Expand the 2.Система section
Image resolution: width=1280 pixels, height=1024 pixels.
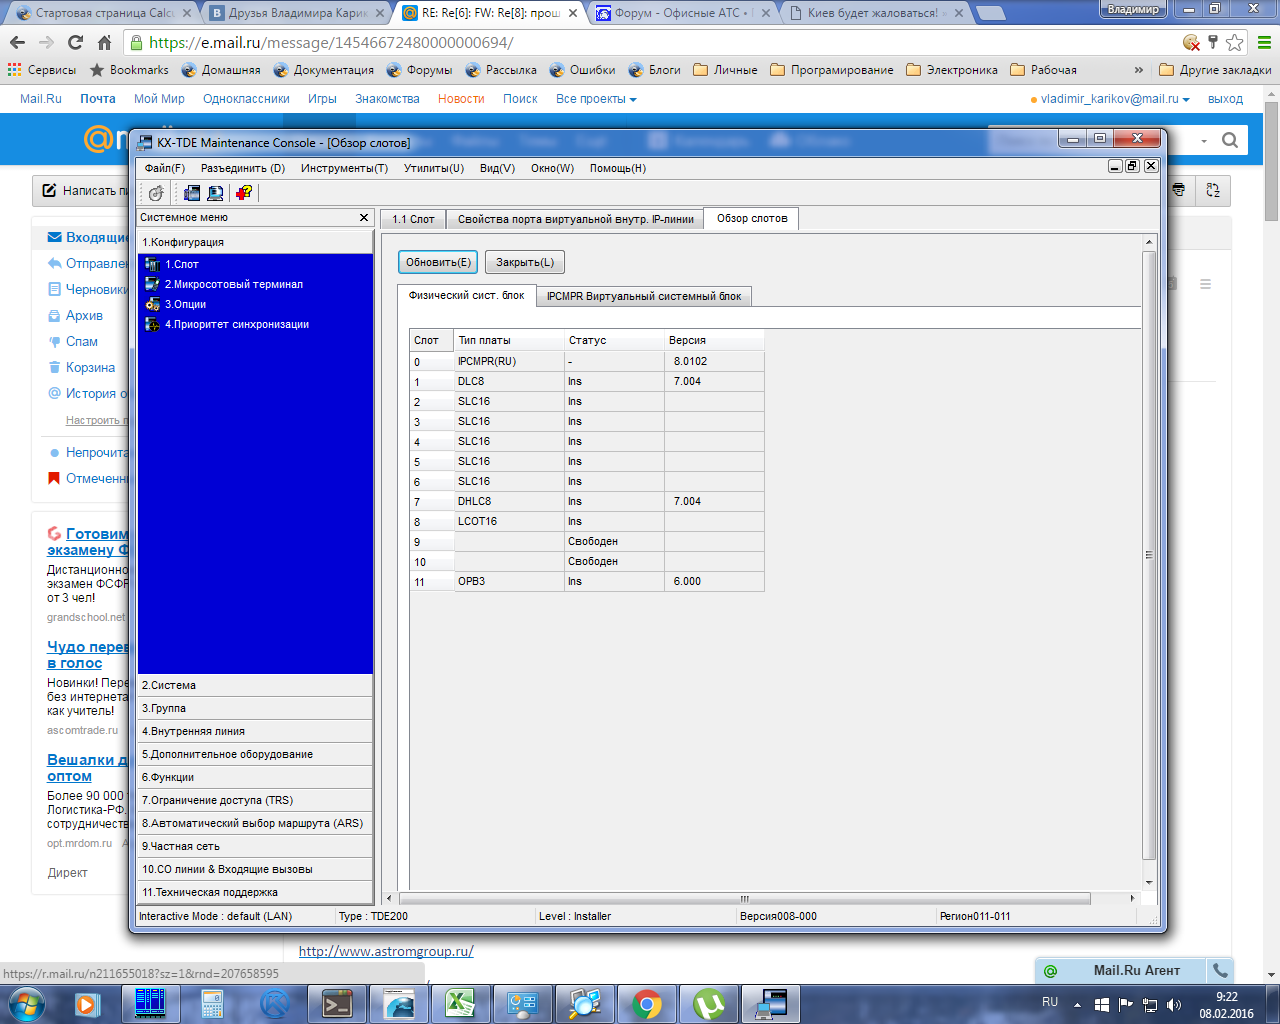tap(255, 685)
